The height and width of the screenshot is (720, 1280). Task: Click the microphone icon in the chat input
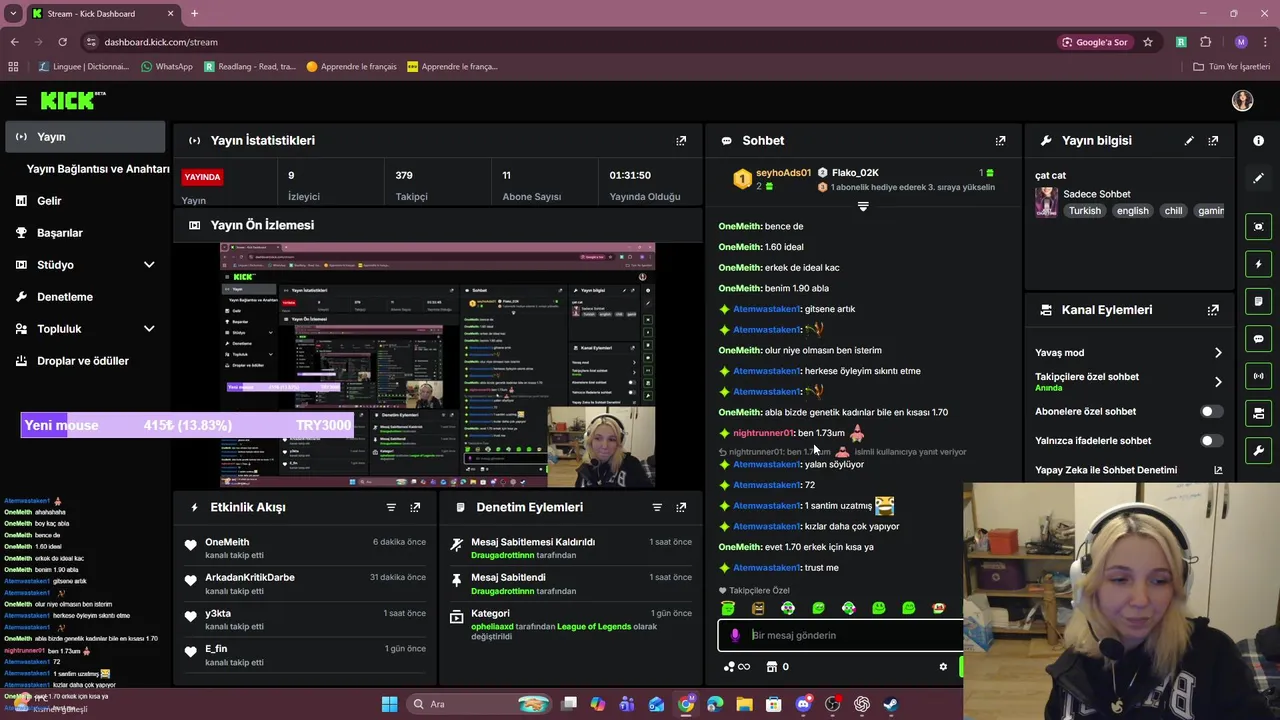[x=735, y=635]
